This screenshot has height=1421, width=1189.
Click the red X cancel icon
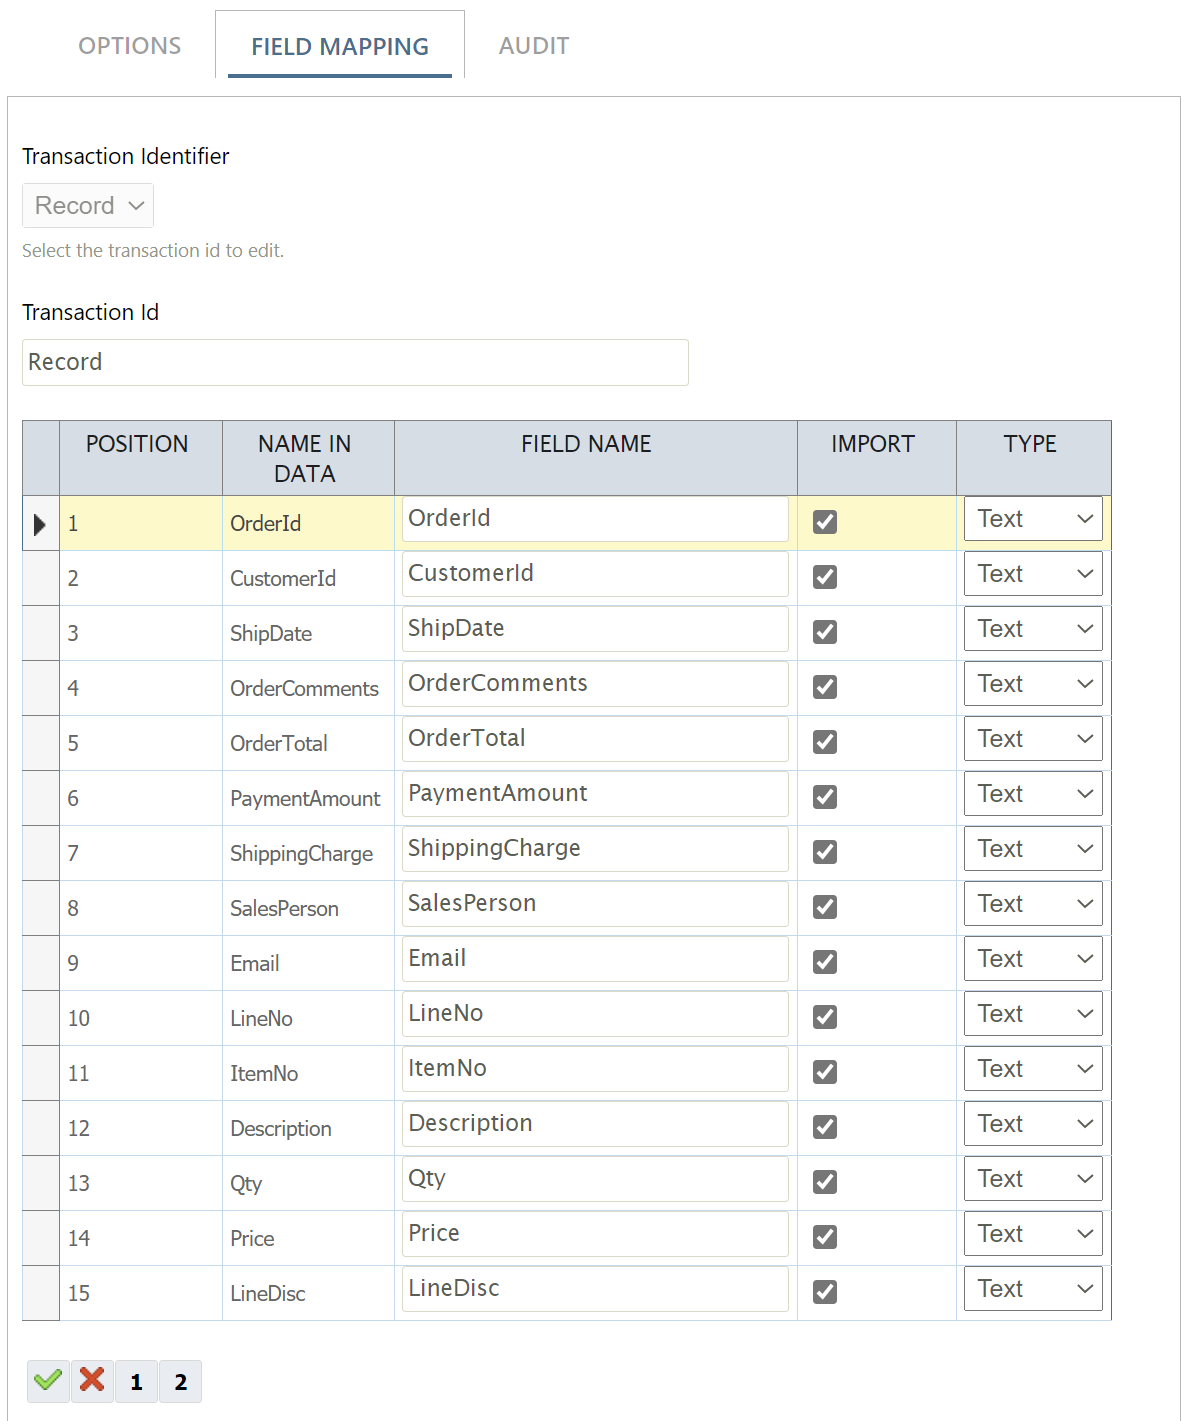91,1381
